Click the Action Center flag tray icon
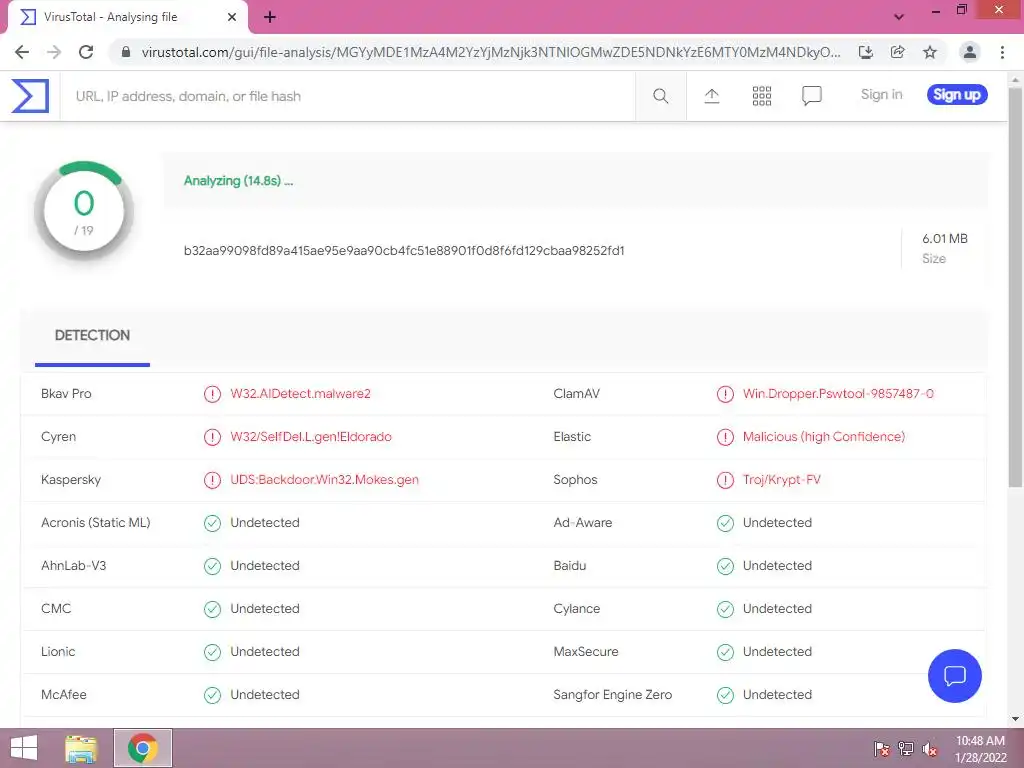 coord(882,749)
